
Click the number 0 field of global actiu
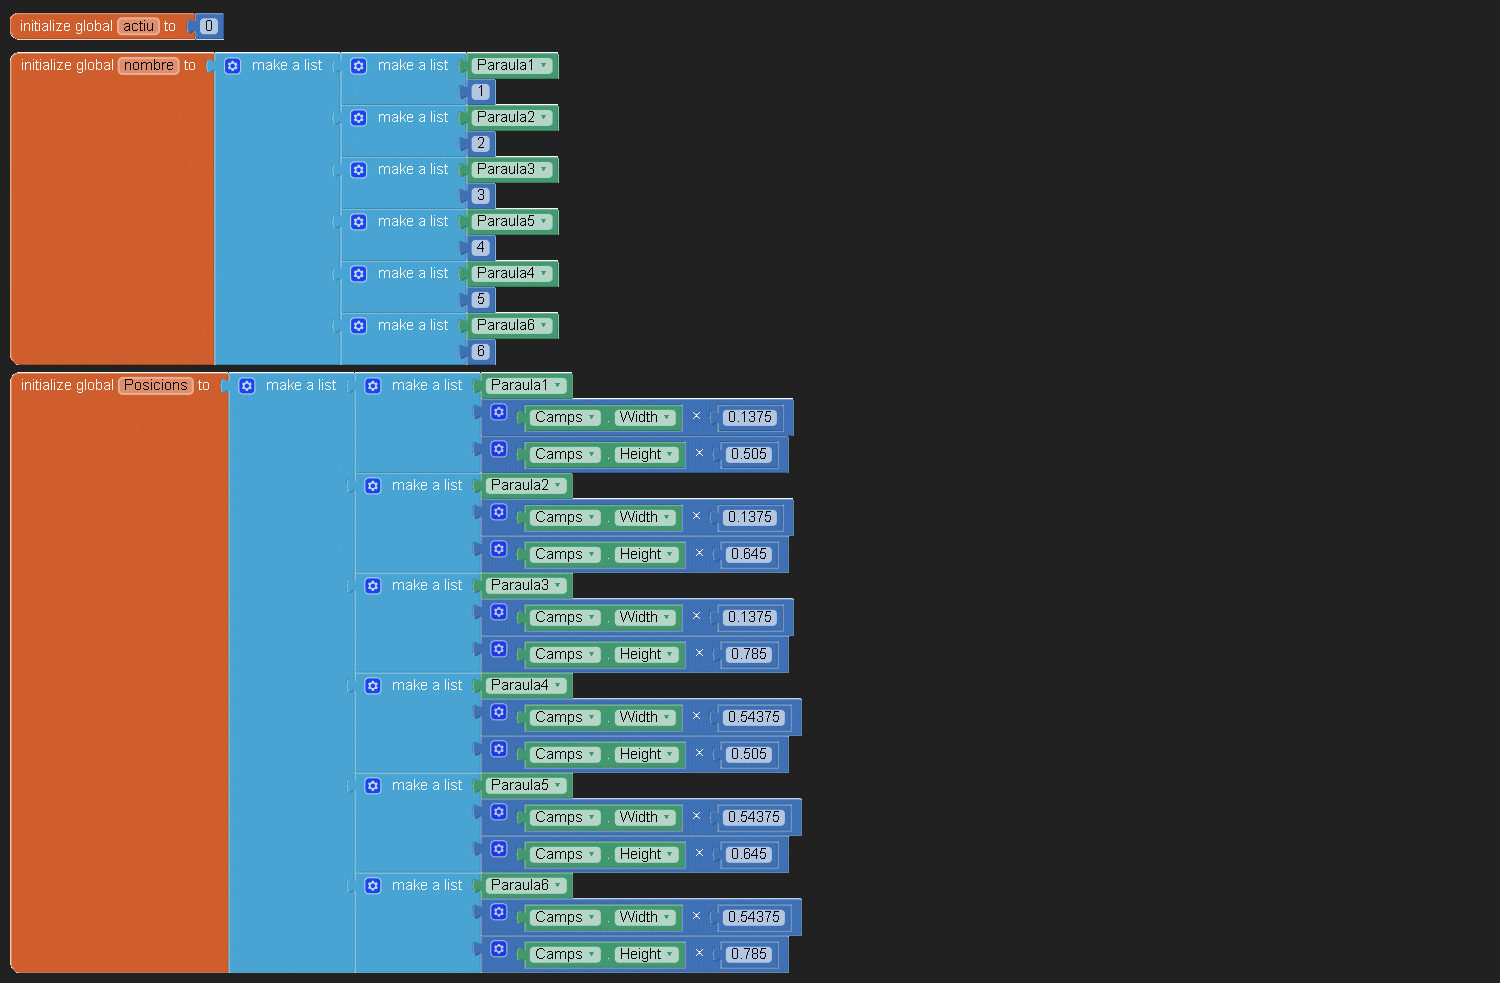click(x=208, y=27)
